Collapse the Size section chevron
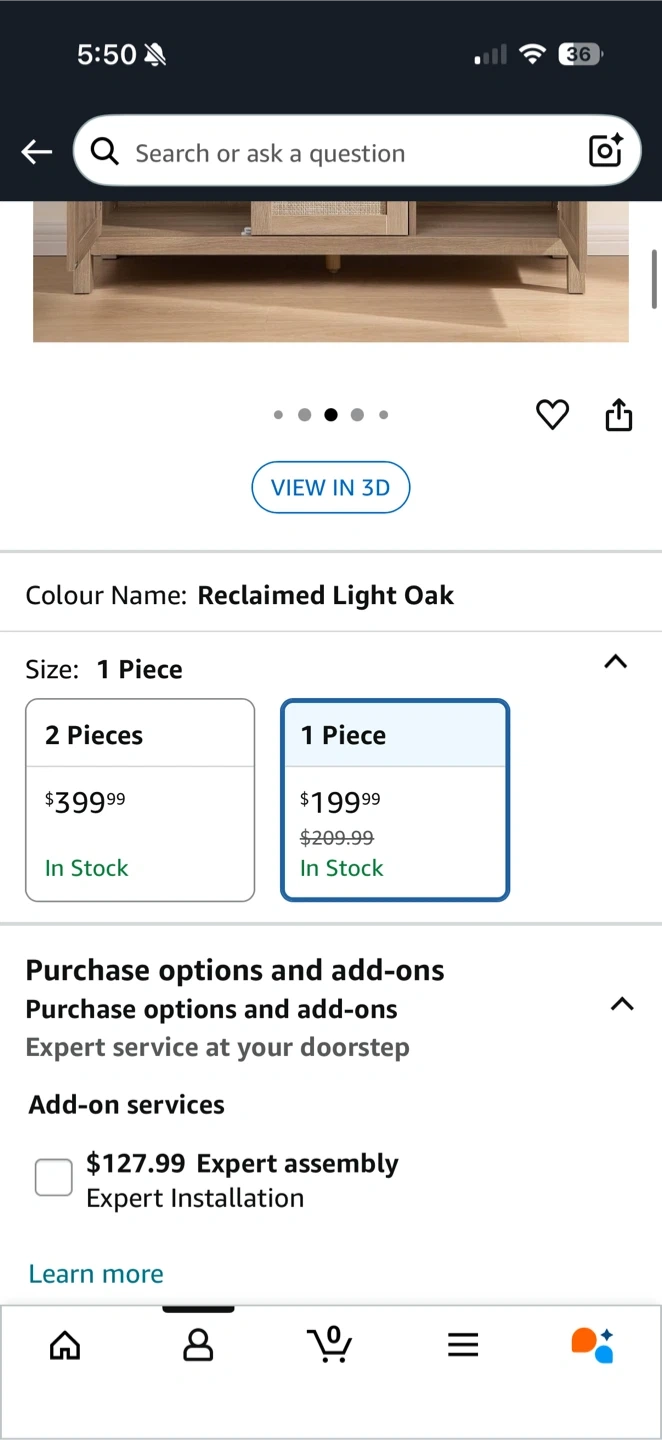Viewport: 662px width, 1440px height. (x=616, y=662)
